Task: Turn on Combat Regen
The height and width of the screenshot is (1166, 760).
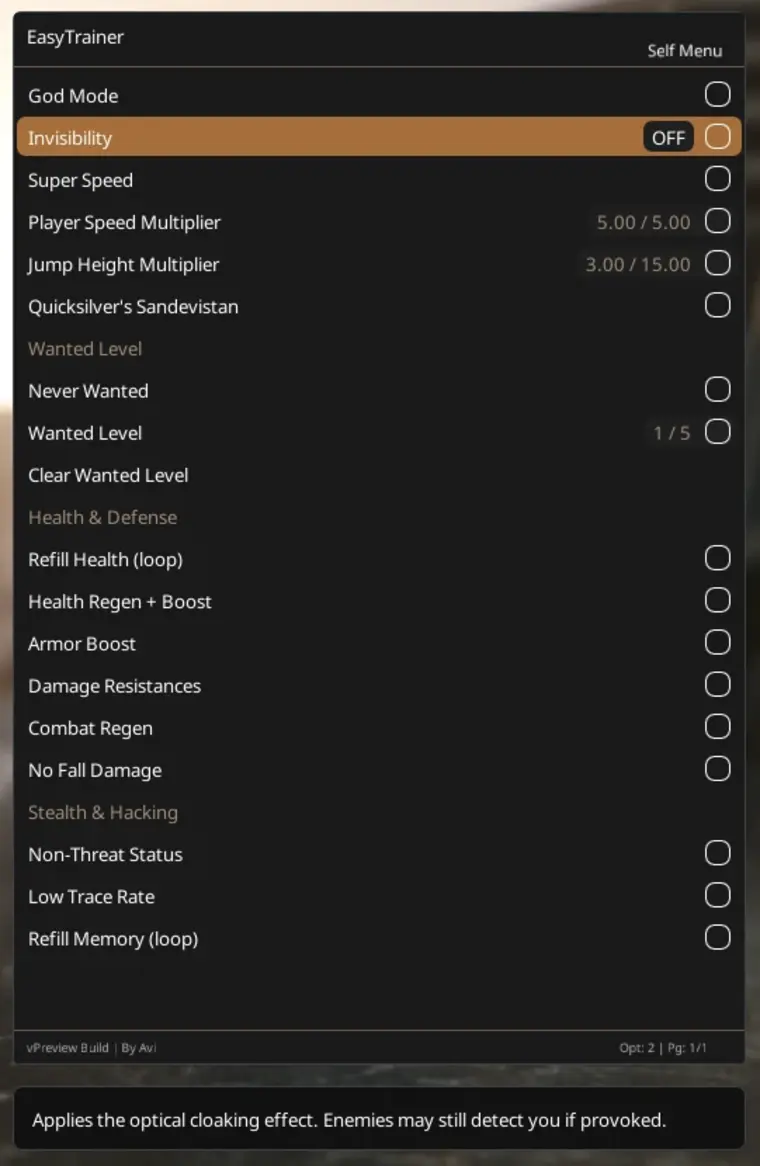Action: click(x=717, y=726)
